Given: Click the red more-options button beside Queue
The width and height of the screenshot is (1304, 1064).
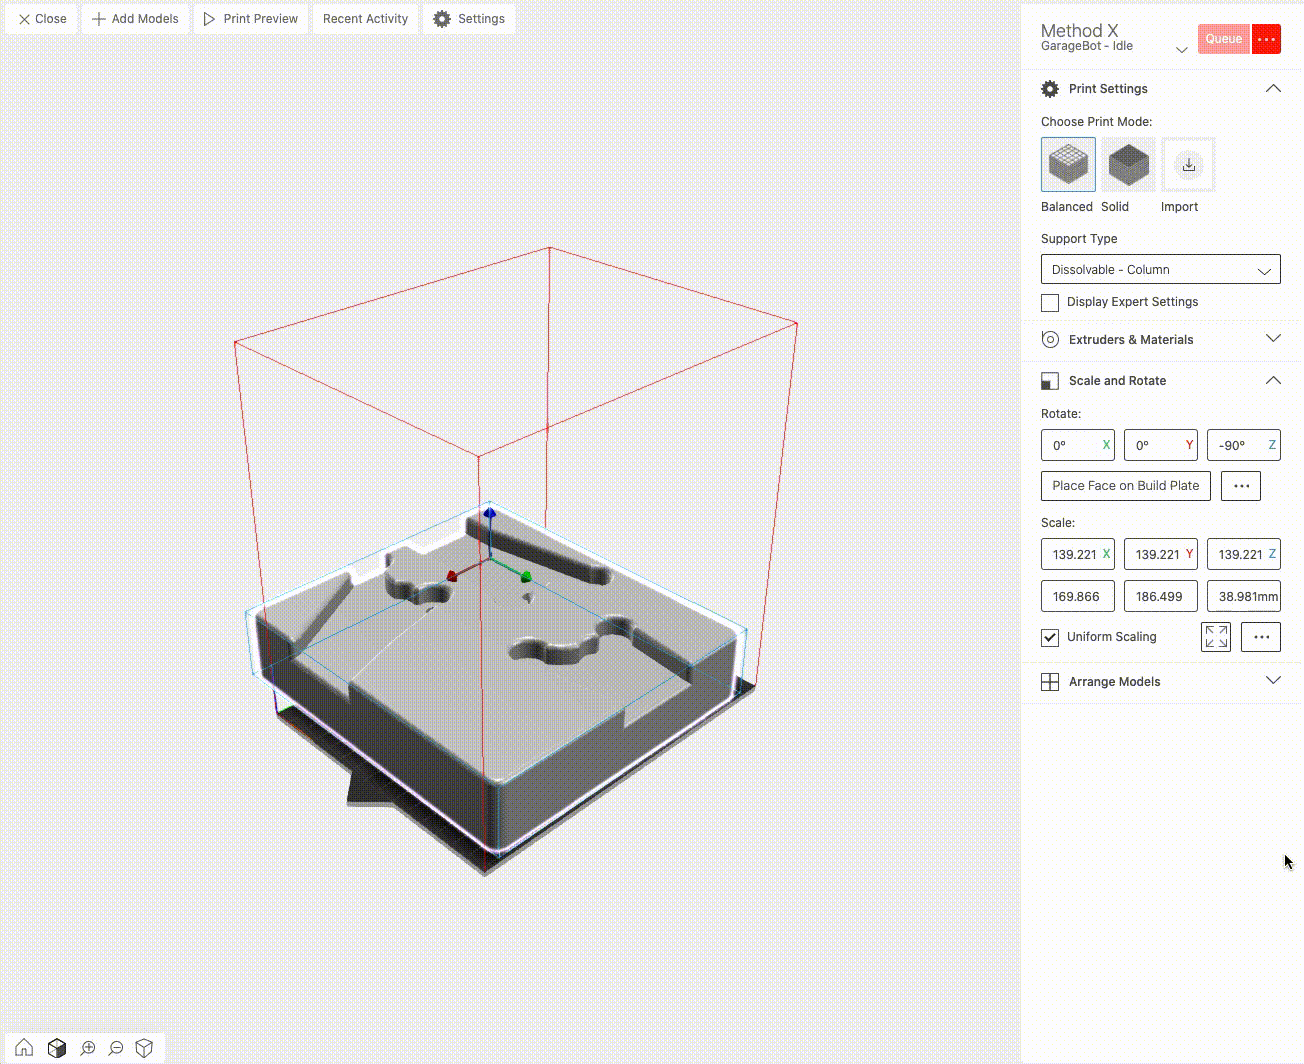Looking at the screenshot, I should coord(1266,39).
